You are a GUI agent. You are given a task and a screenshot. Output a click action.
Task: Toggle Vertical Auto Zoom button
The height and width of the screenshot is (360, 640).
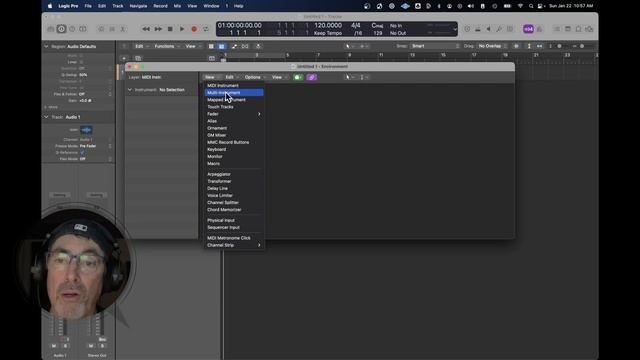pyautogui.click(x=529, y=46)
